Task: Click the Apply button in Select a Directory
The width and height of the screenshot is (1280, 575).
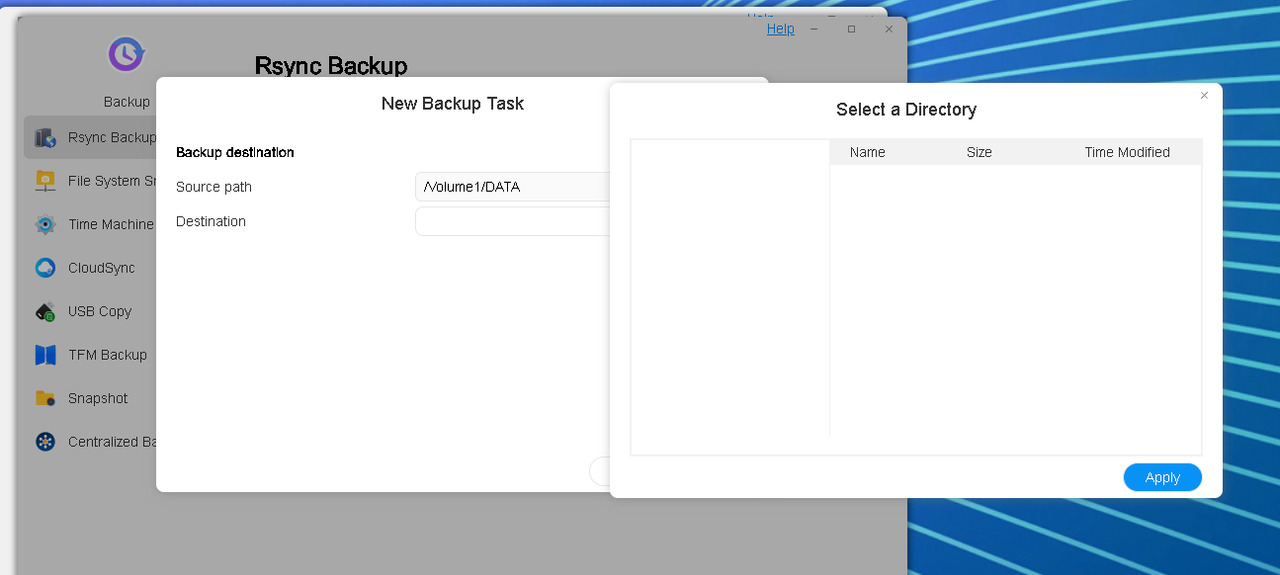Action: tap(1162, 477)
